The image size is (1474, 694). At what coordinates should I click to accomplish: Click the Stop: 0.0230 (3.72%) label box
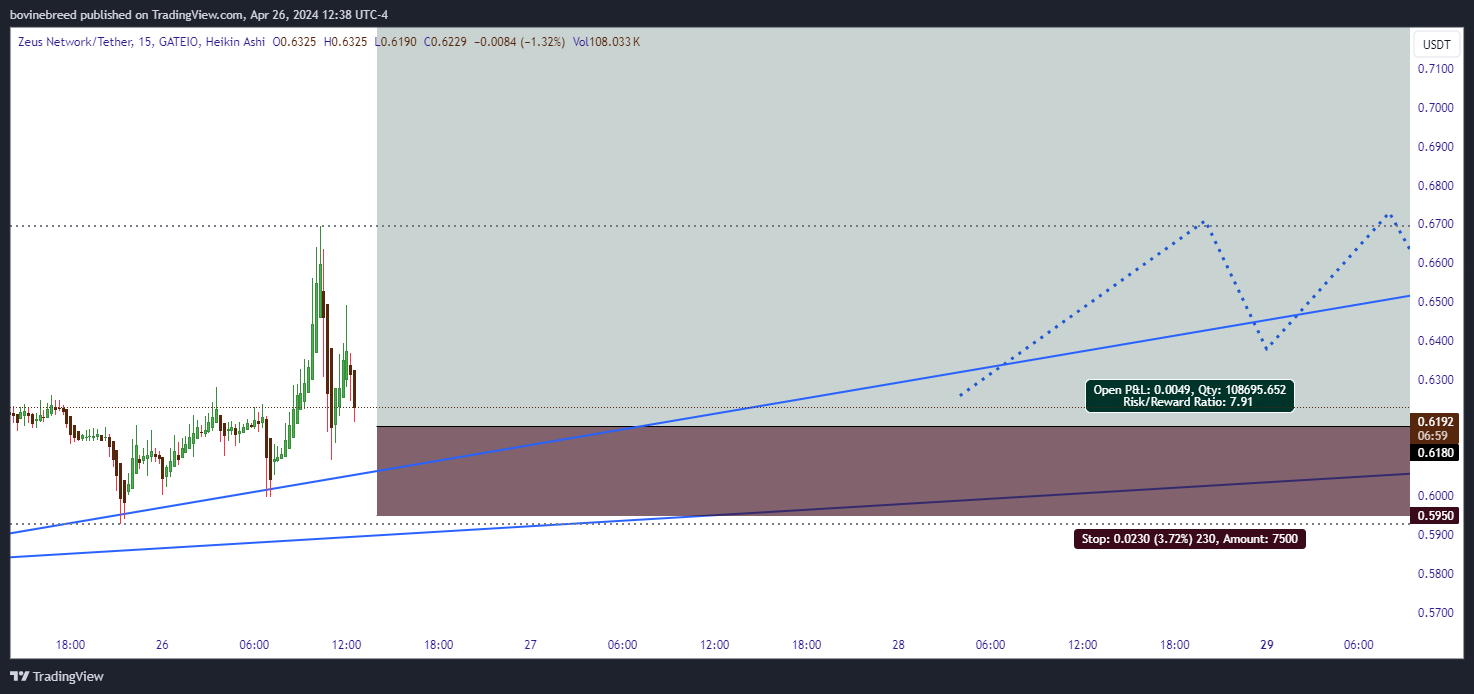pyautogui.click(x=1190, y=539)
